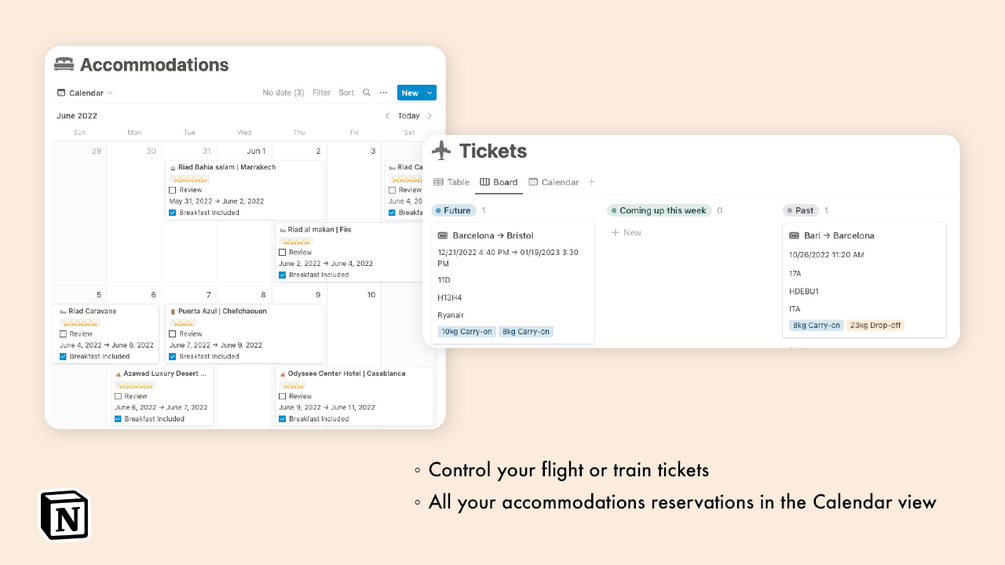Check Review box for Riad Bahia salam
1005x565 pixels.
pyautogui.click(x=173, y=190)
